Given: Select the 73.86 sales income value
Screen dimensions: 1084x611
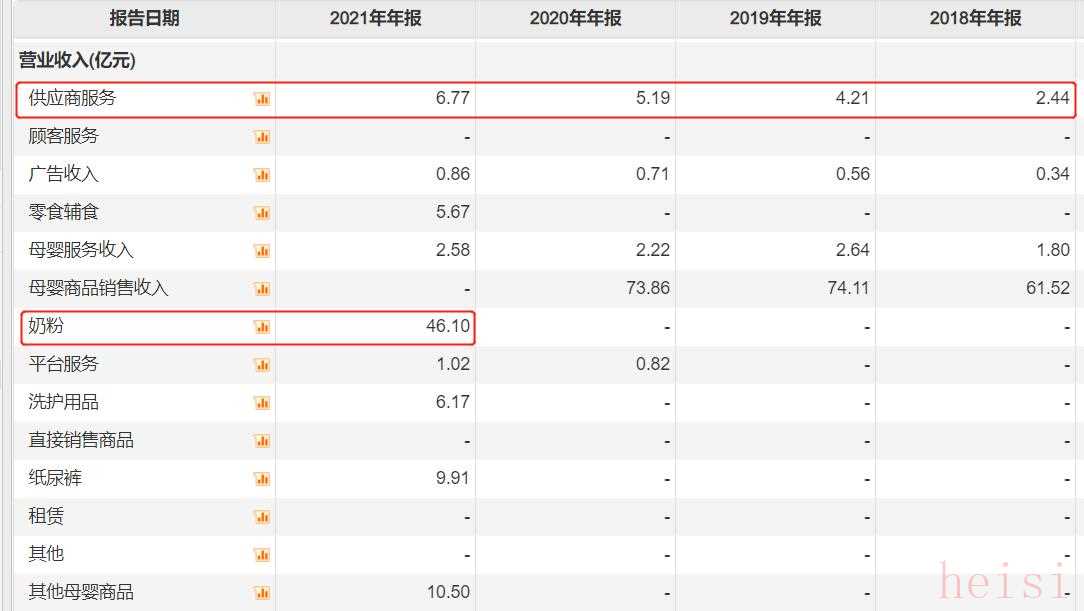Looking at the screenshot, I should pos(648,288).
